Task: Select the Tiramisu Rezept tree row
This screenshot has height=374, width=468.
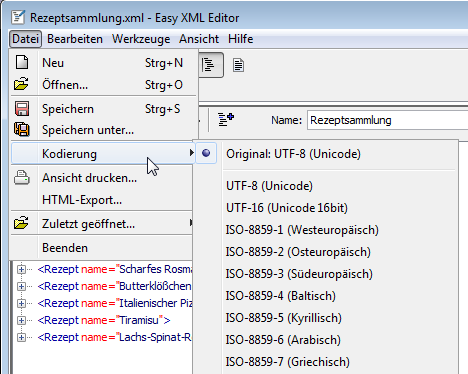Action: [x=104, y=320]
